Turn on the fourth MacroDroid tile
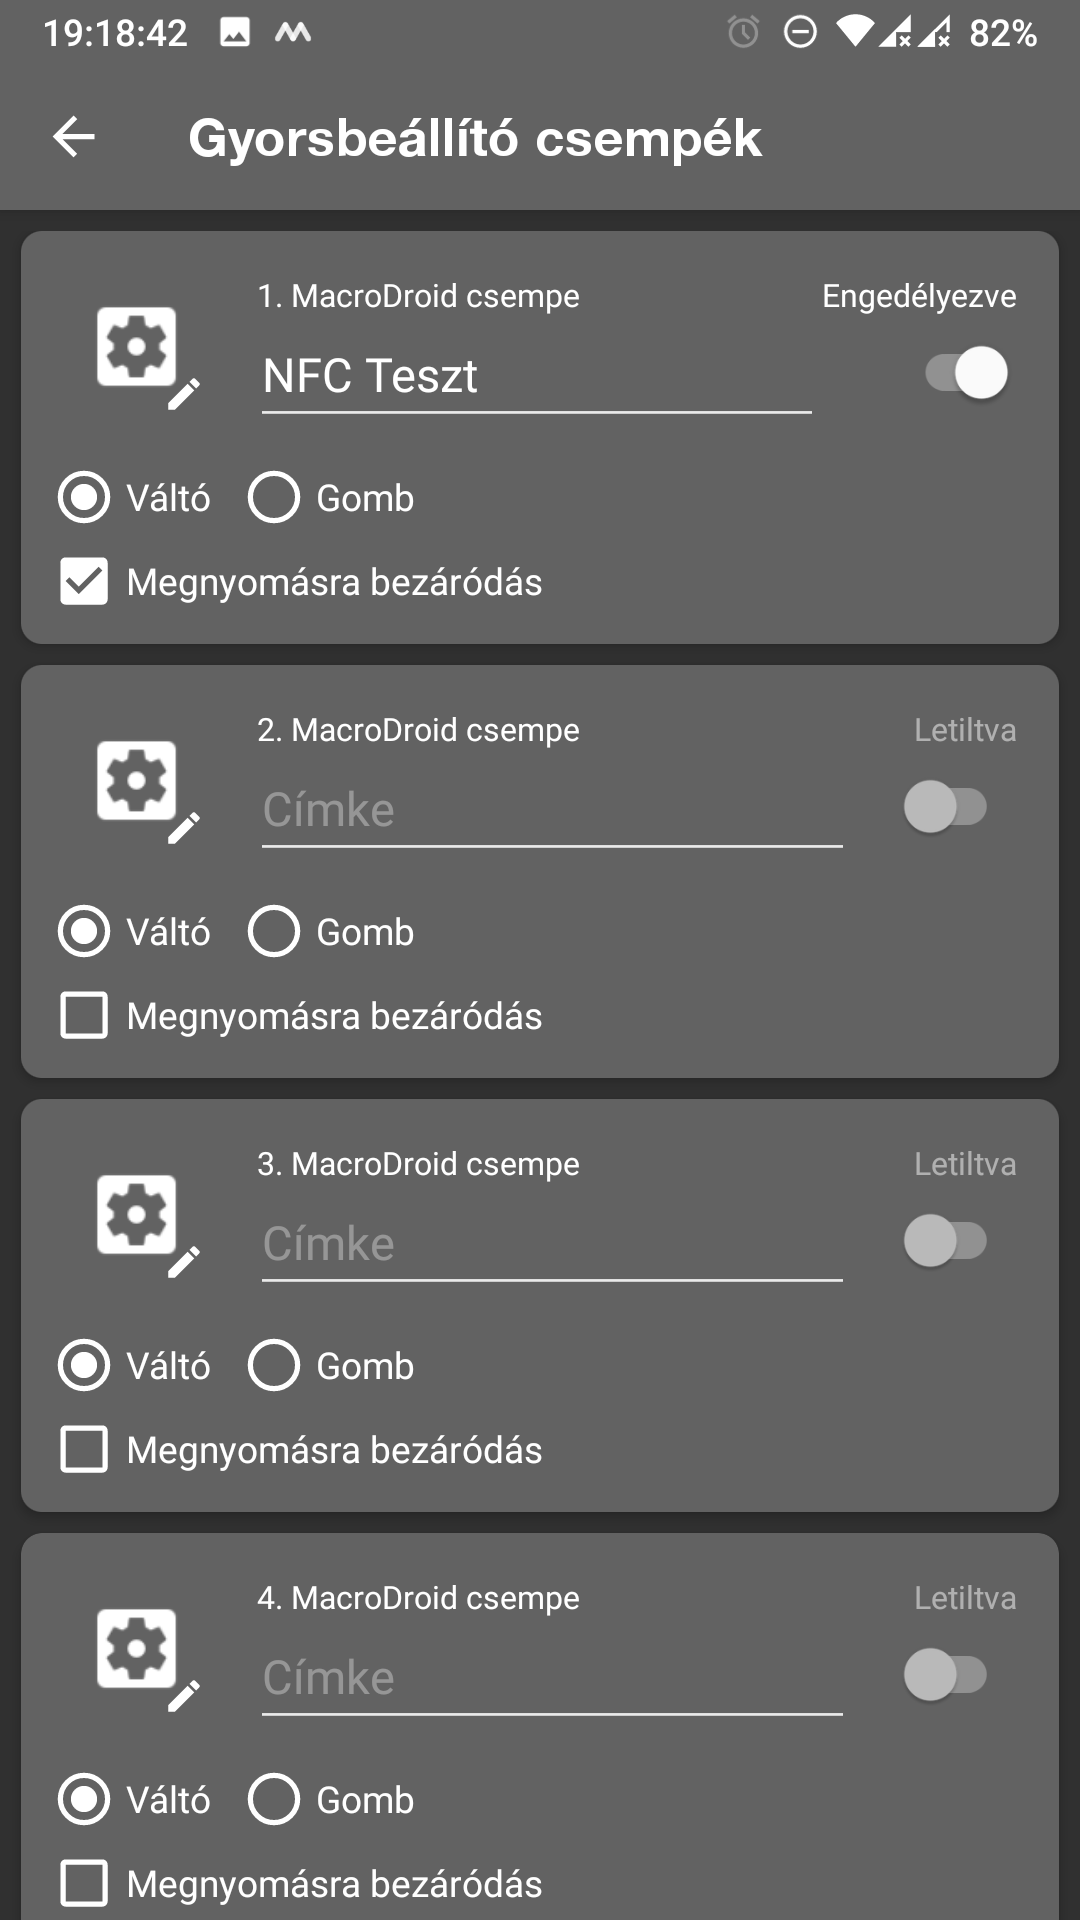1080x1920 pixels. point(945,1675)
